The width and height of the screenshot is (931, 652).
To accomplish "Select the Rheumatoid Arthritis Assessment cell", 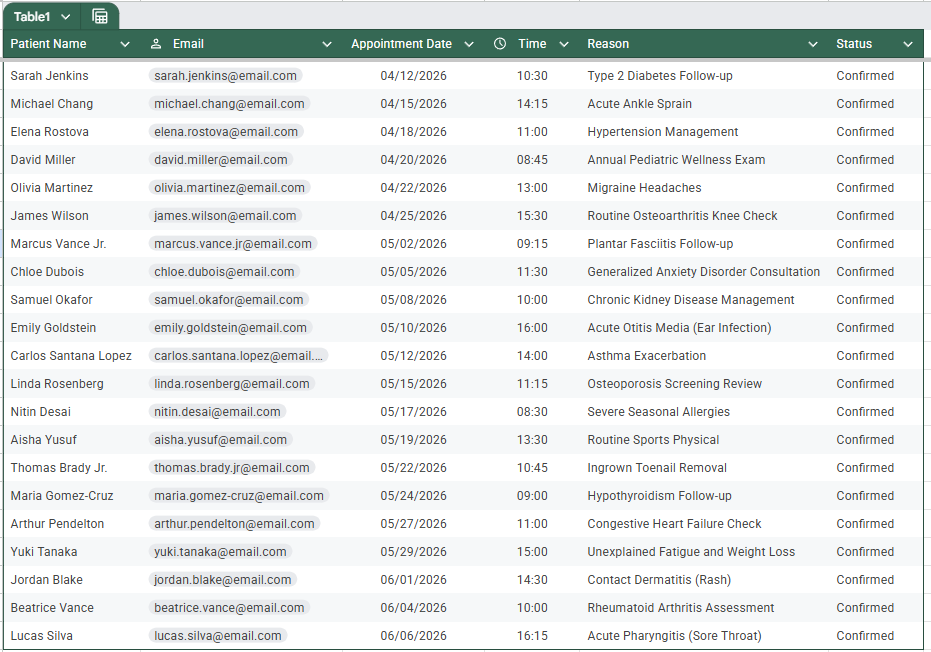I will [680, 607].
